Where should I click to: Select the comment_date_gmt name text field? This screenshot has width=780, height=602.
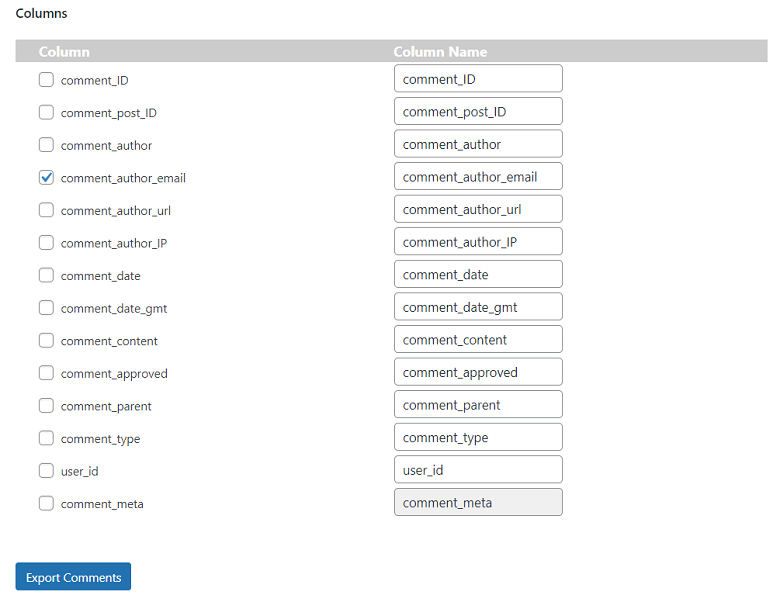478,307
